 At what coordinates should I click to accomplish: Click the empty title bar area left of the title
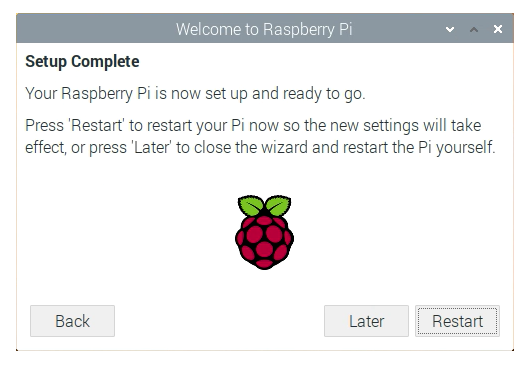point(95,29)
